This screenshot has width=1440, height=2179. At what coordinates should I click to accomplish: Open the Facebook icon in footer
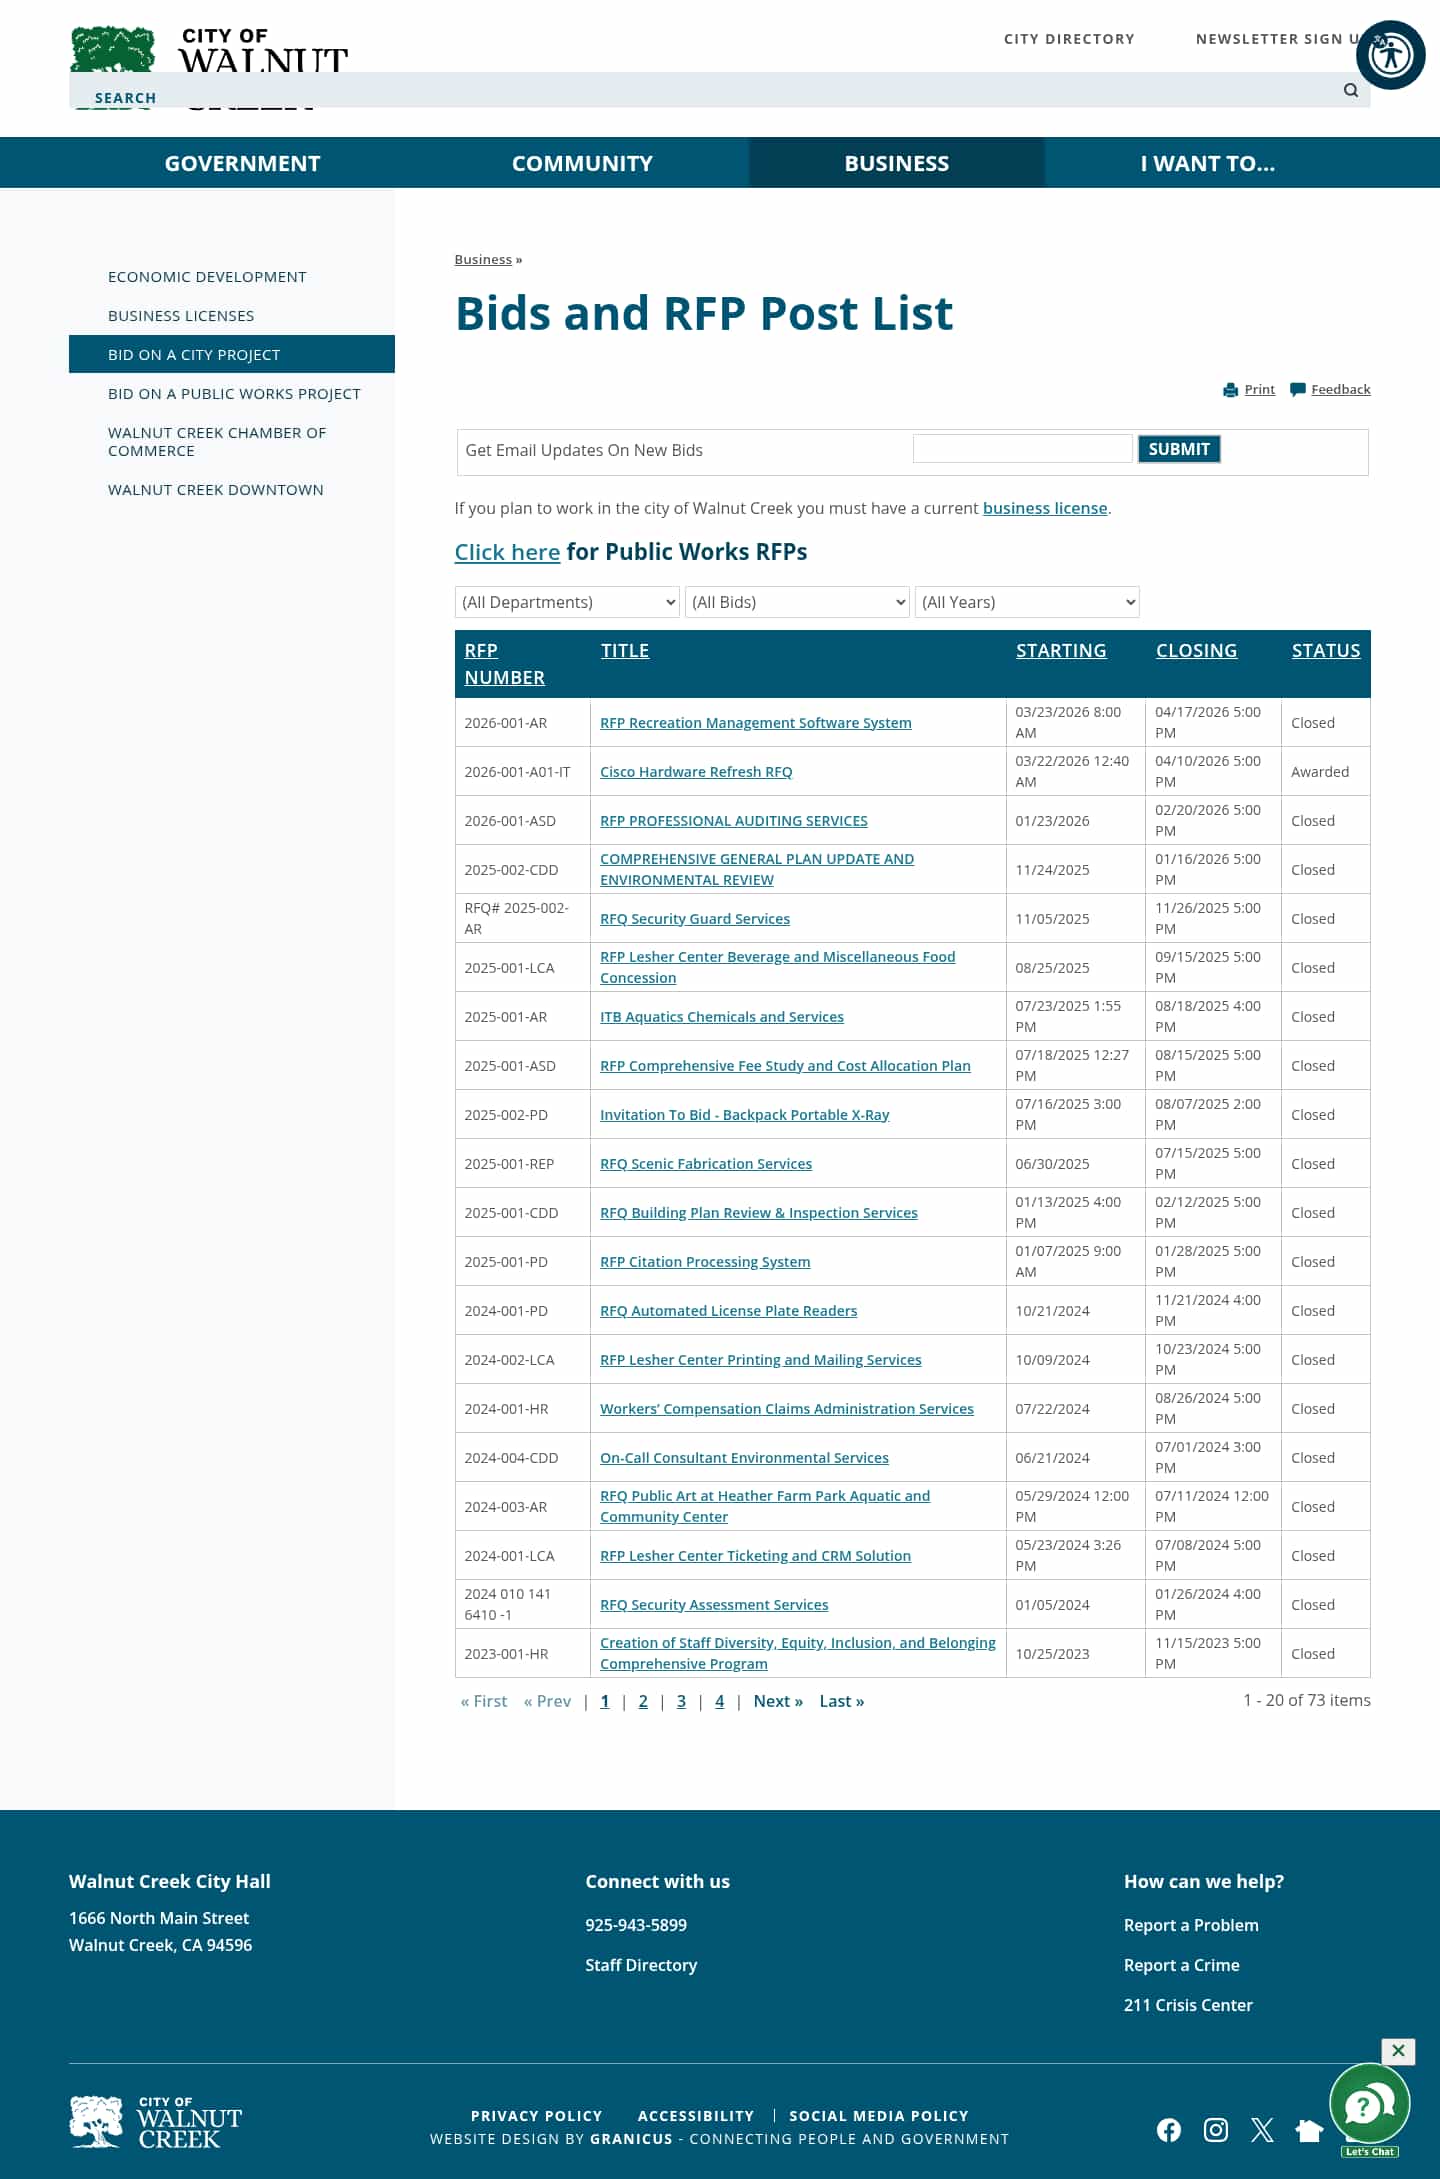click(x=1168, y=2130)
